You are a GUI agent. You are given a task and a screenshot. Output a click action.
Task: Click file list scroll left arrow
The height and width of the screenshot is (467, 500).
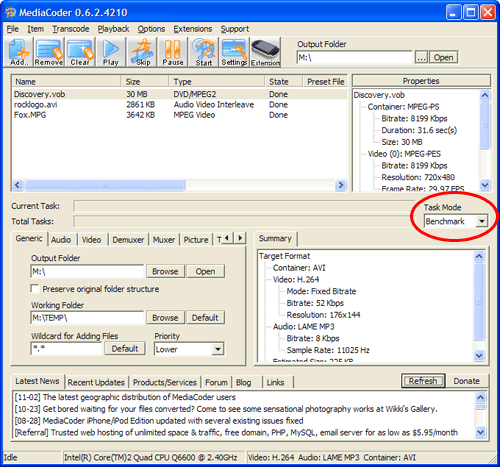[18, 185]
